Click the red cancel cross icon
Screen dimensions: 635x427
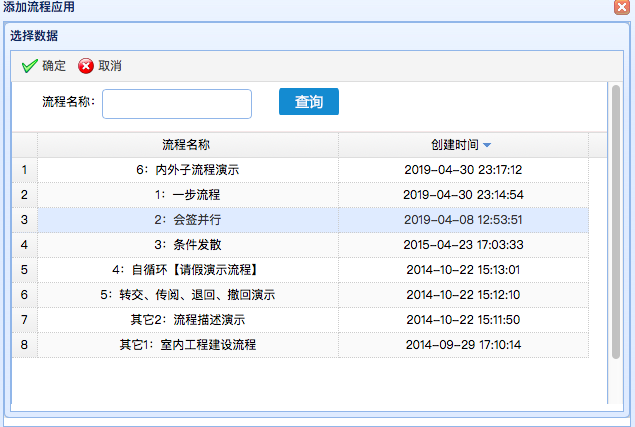(x=86, y=66)
